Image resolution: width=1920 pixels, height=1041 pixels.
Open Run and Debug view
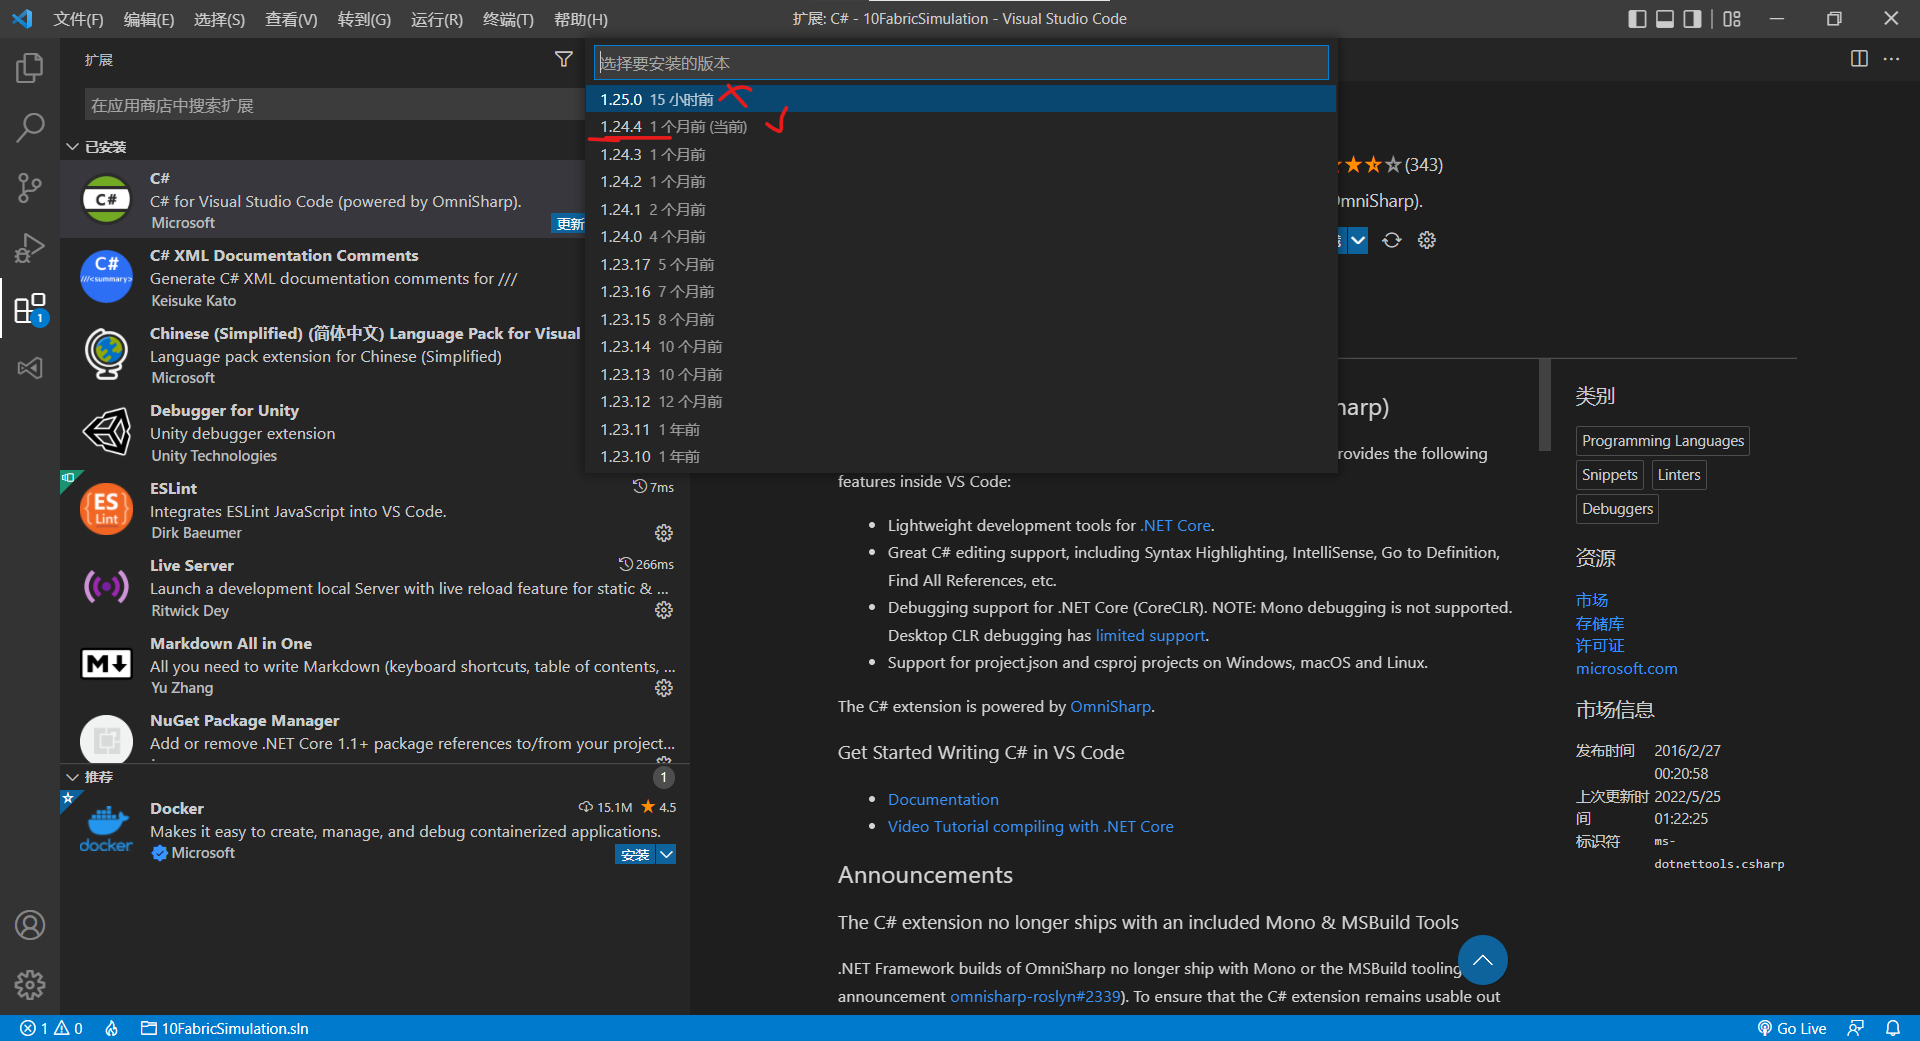30,247
